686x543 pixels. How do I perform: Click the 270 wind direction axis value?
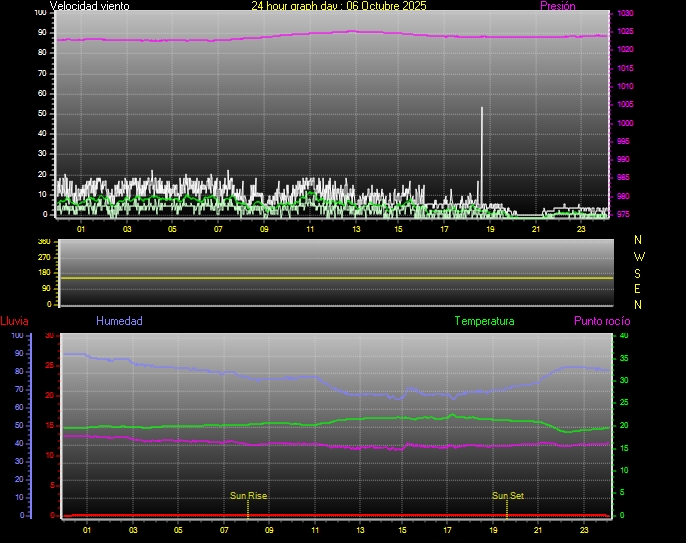pos(43,257)
